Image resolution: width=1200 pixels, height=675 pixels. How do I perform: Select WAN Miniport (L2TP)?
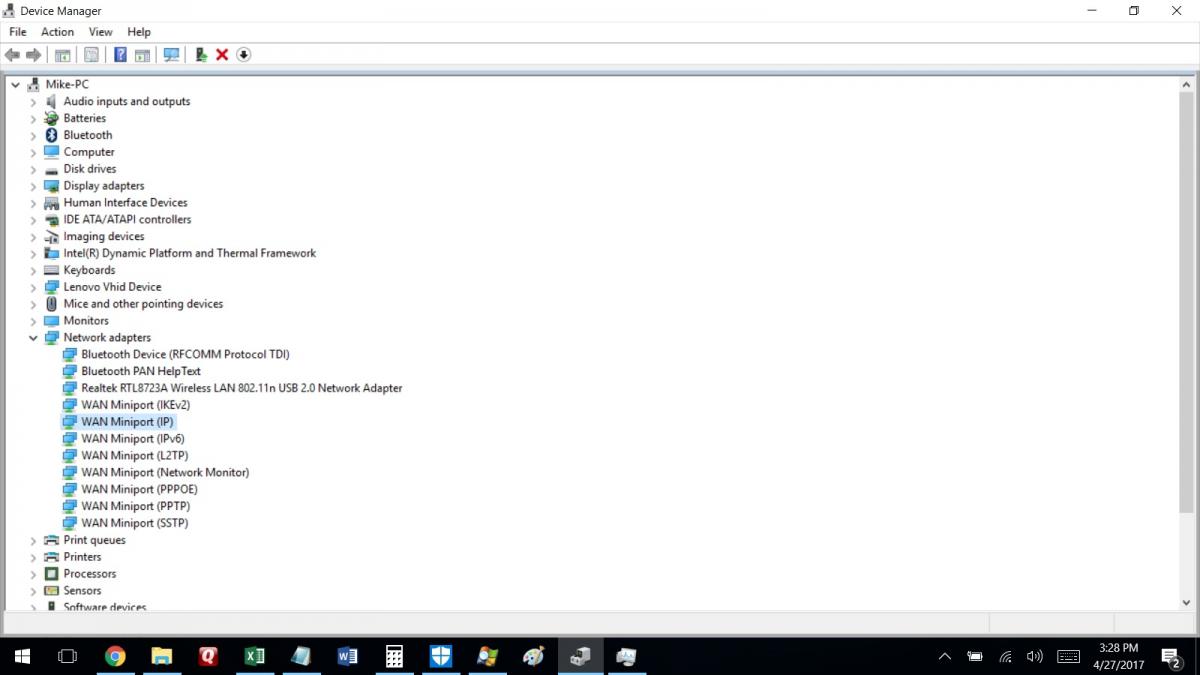pos(134,456)
